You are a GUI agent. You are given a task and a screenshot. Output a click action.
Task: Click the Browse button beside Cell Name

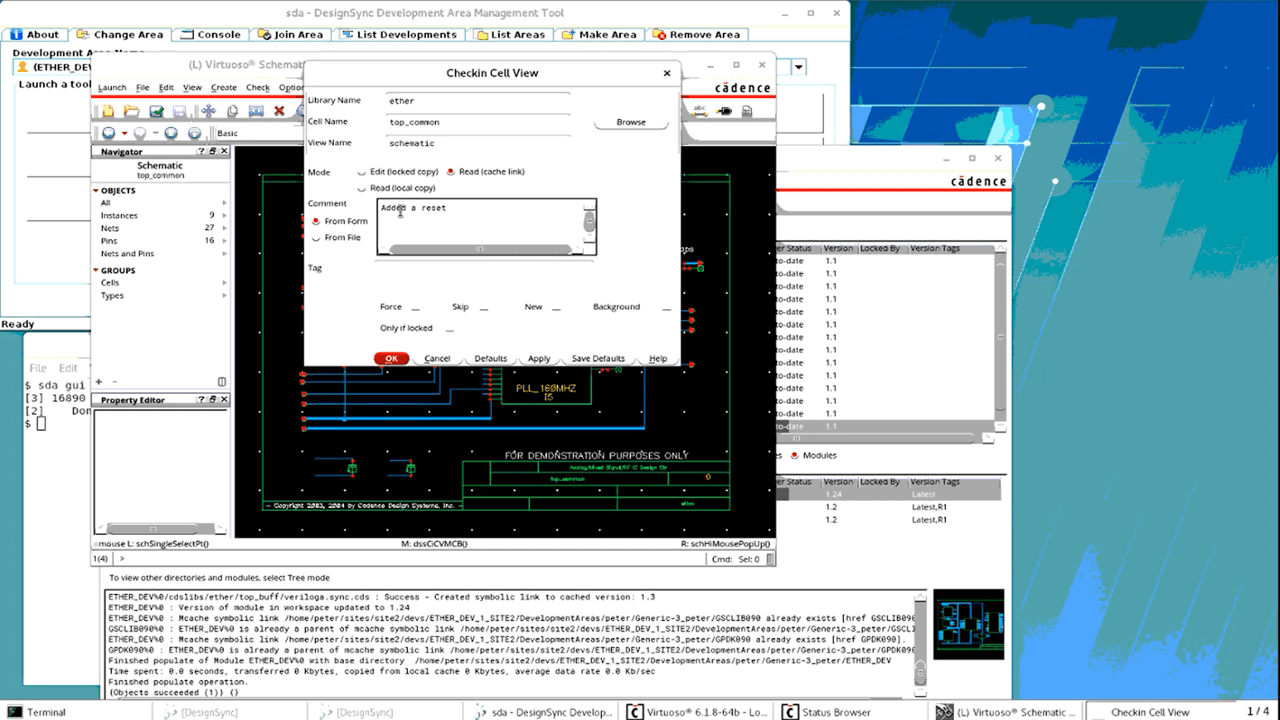630,122
